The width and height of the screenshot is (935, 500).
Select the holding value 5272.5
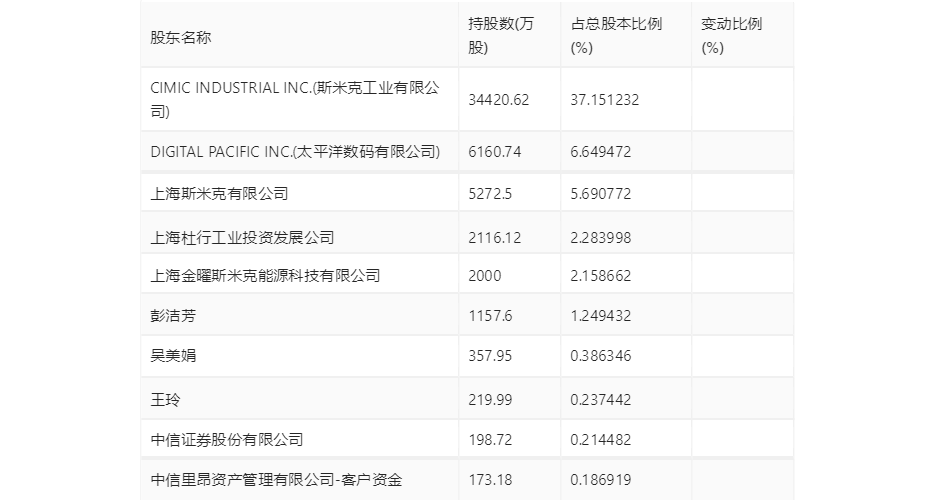click(x=490, y=194)
